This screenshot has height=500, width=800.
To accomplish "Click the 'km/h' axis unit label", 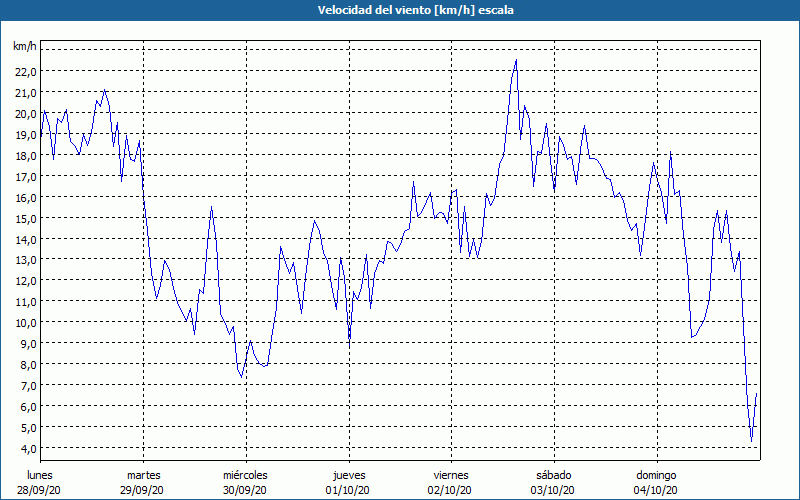I will click(24, 47).
